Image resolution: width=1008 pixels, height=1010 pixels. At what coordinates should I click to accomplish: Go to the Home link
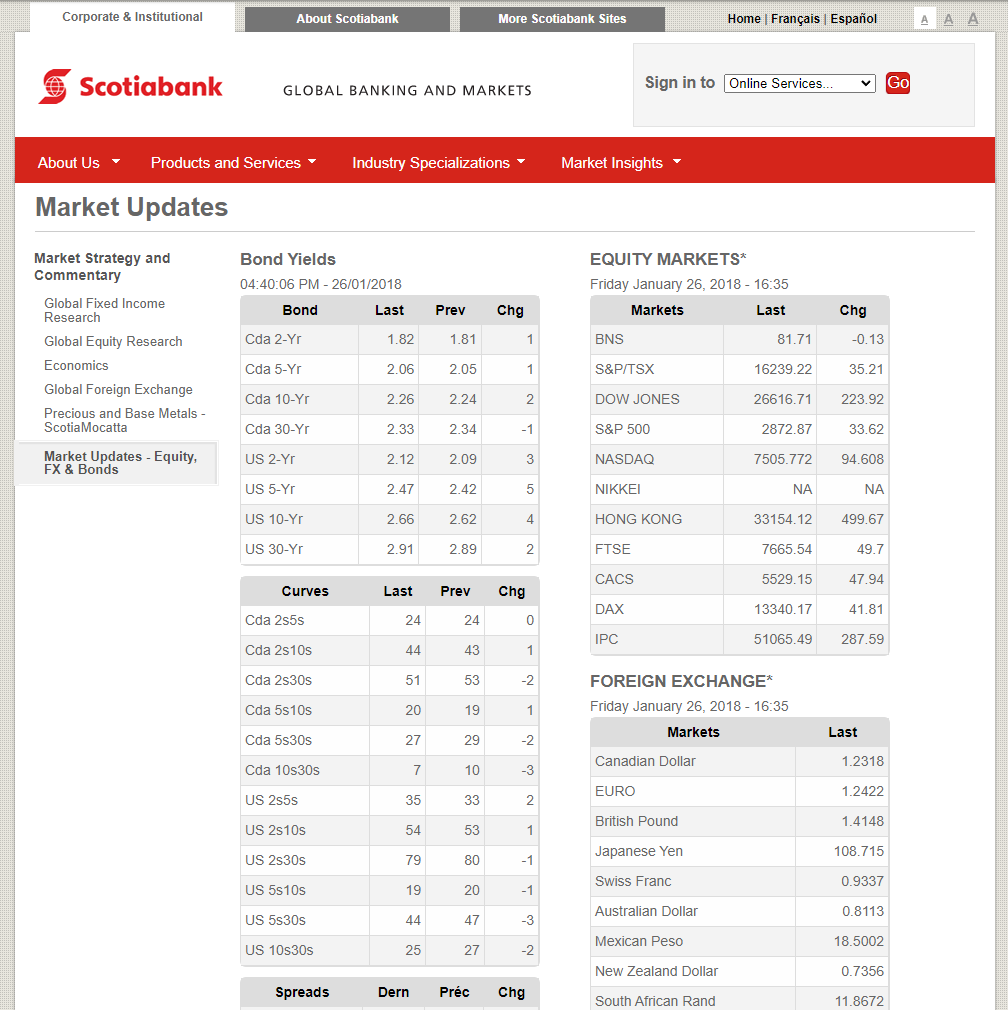[x=744, y=19]
